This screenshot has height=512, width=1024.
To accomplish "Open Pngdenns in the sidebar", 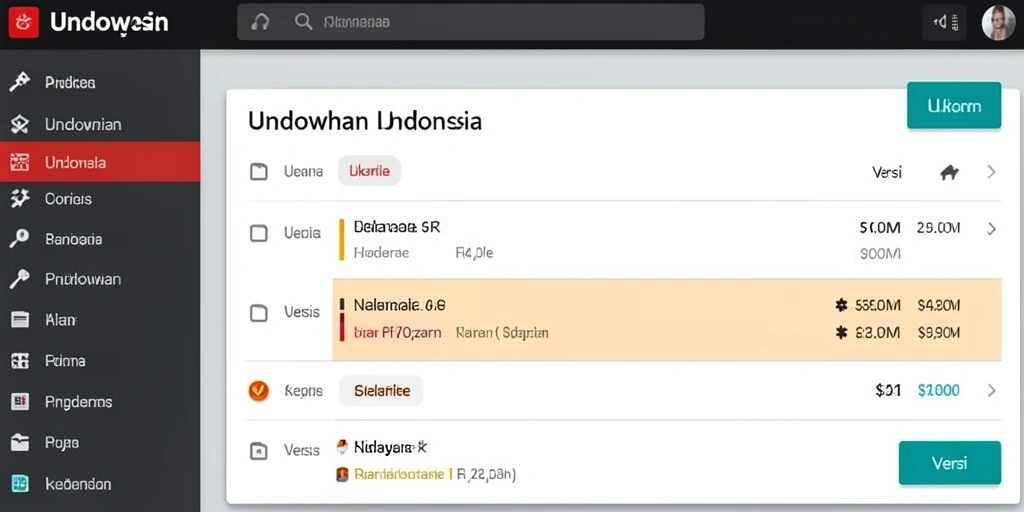I will click(x=100, y=402).
